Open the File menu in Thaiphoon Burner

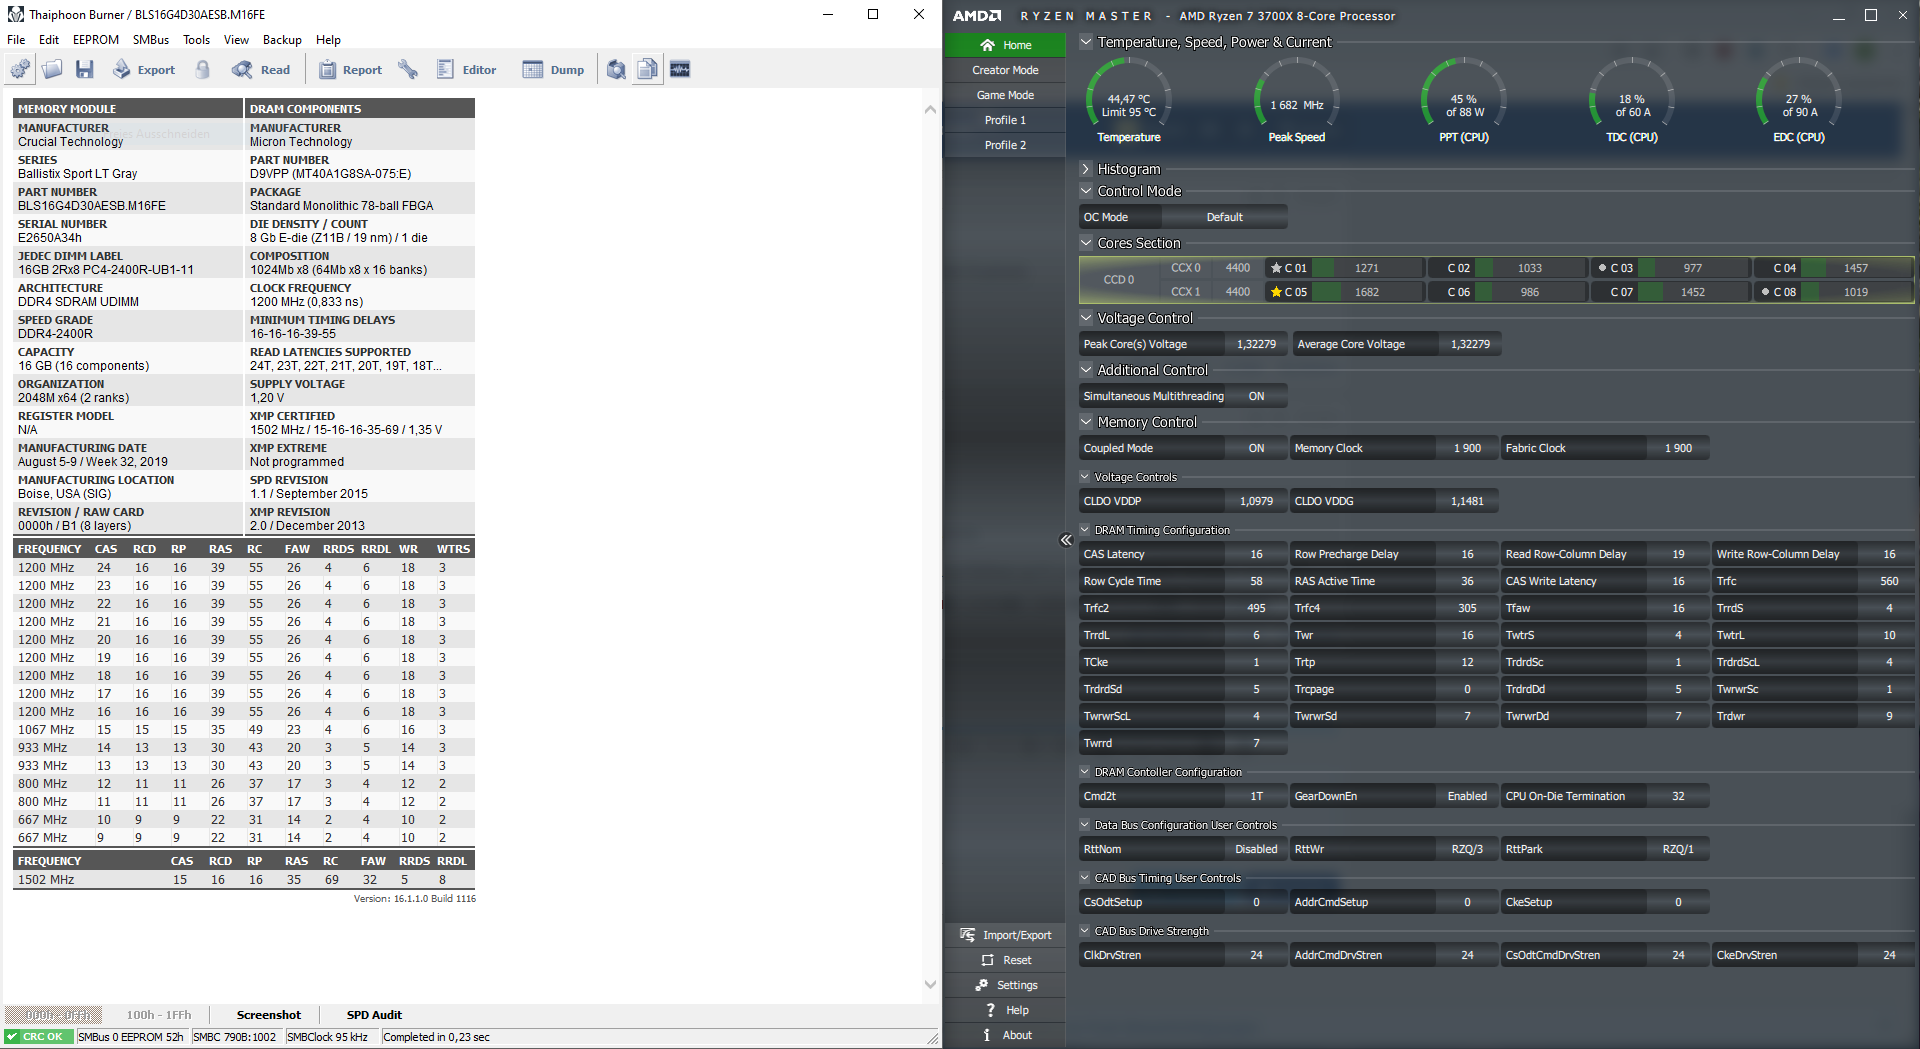16,40
